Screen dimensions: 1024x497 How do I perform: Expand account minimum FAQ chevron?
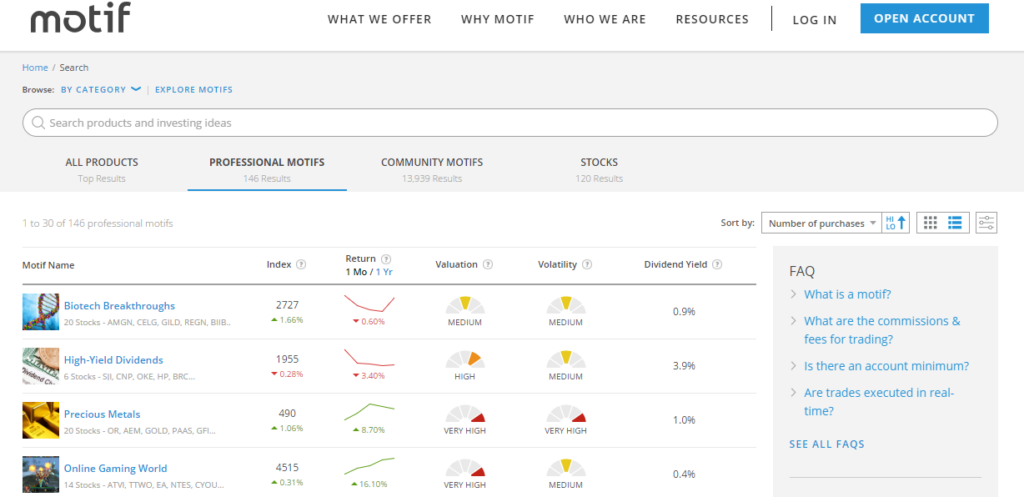[793, 366]
